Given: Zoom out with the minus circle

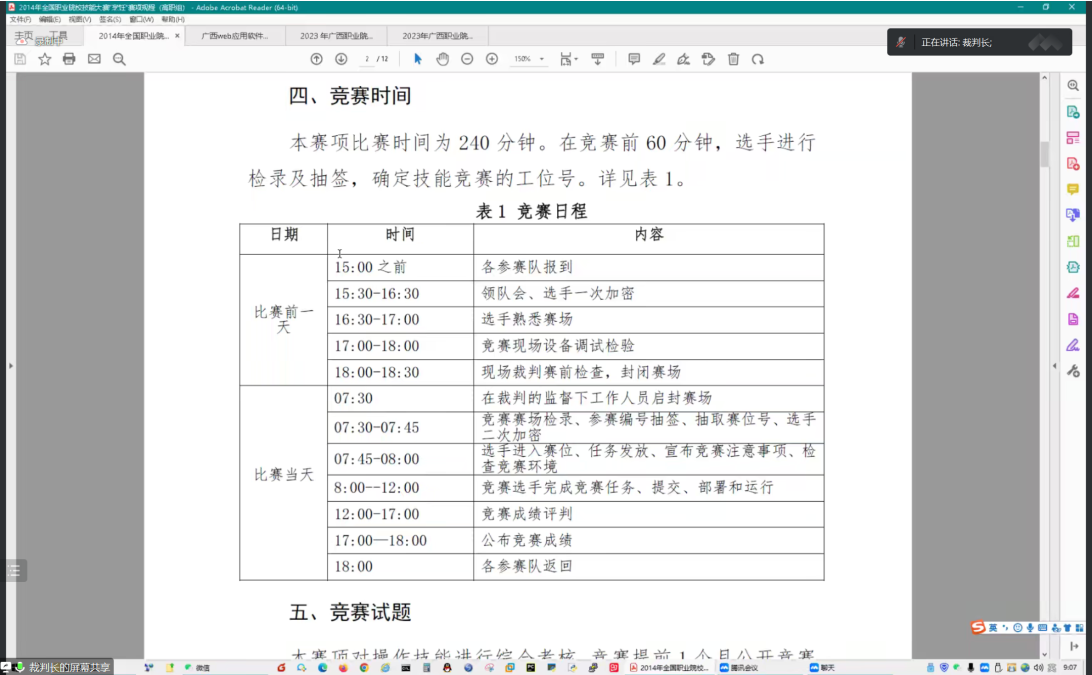Looking at the screenshot, I should (x=467, y=59).
